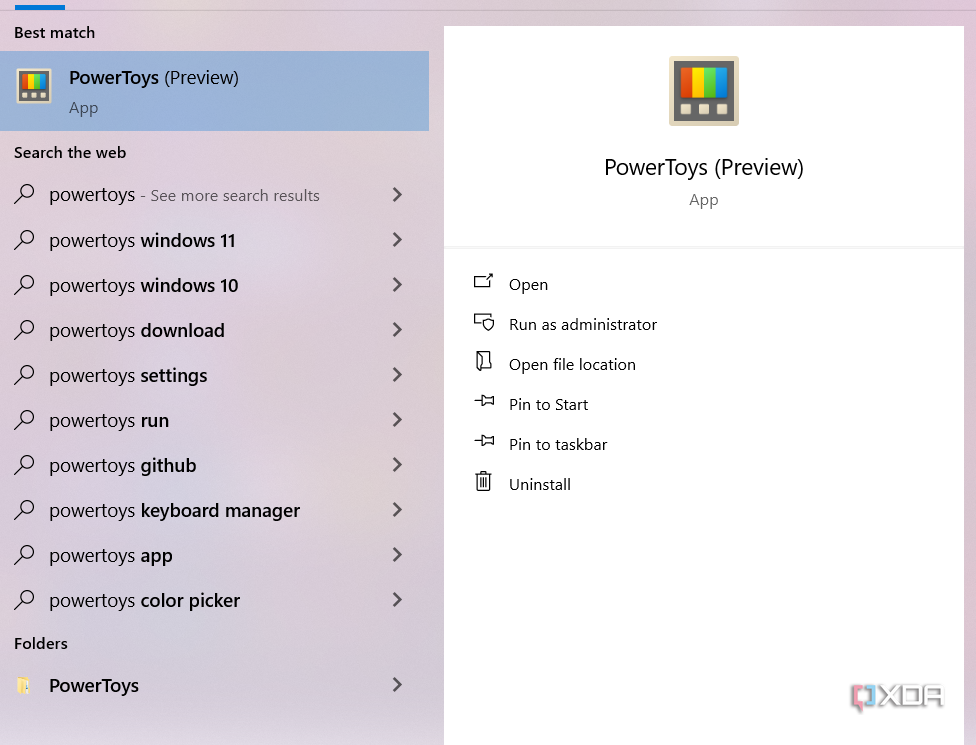Select Open in the app actions
The height and width of the screenshot is (745, 976).
click(528, 284)
